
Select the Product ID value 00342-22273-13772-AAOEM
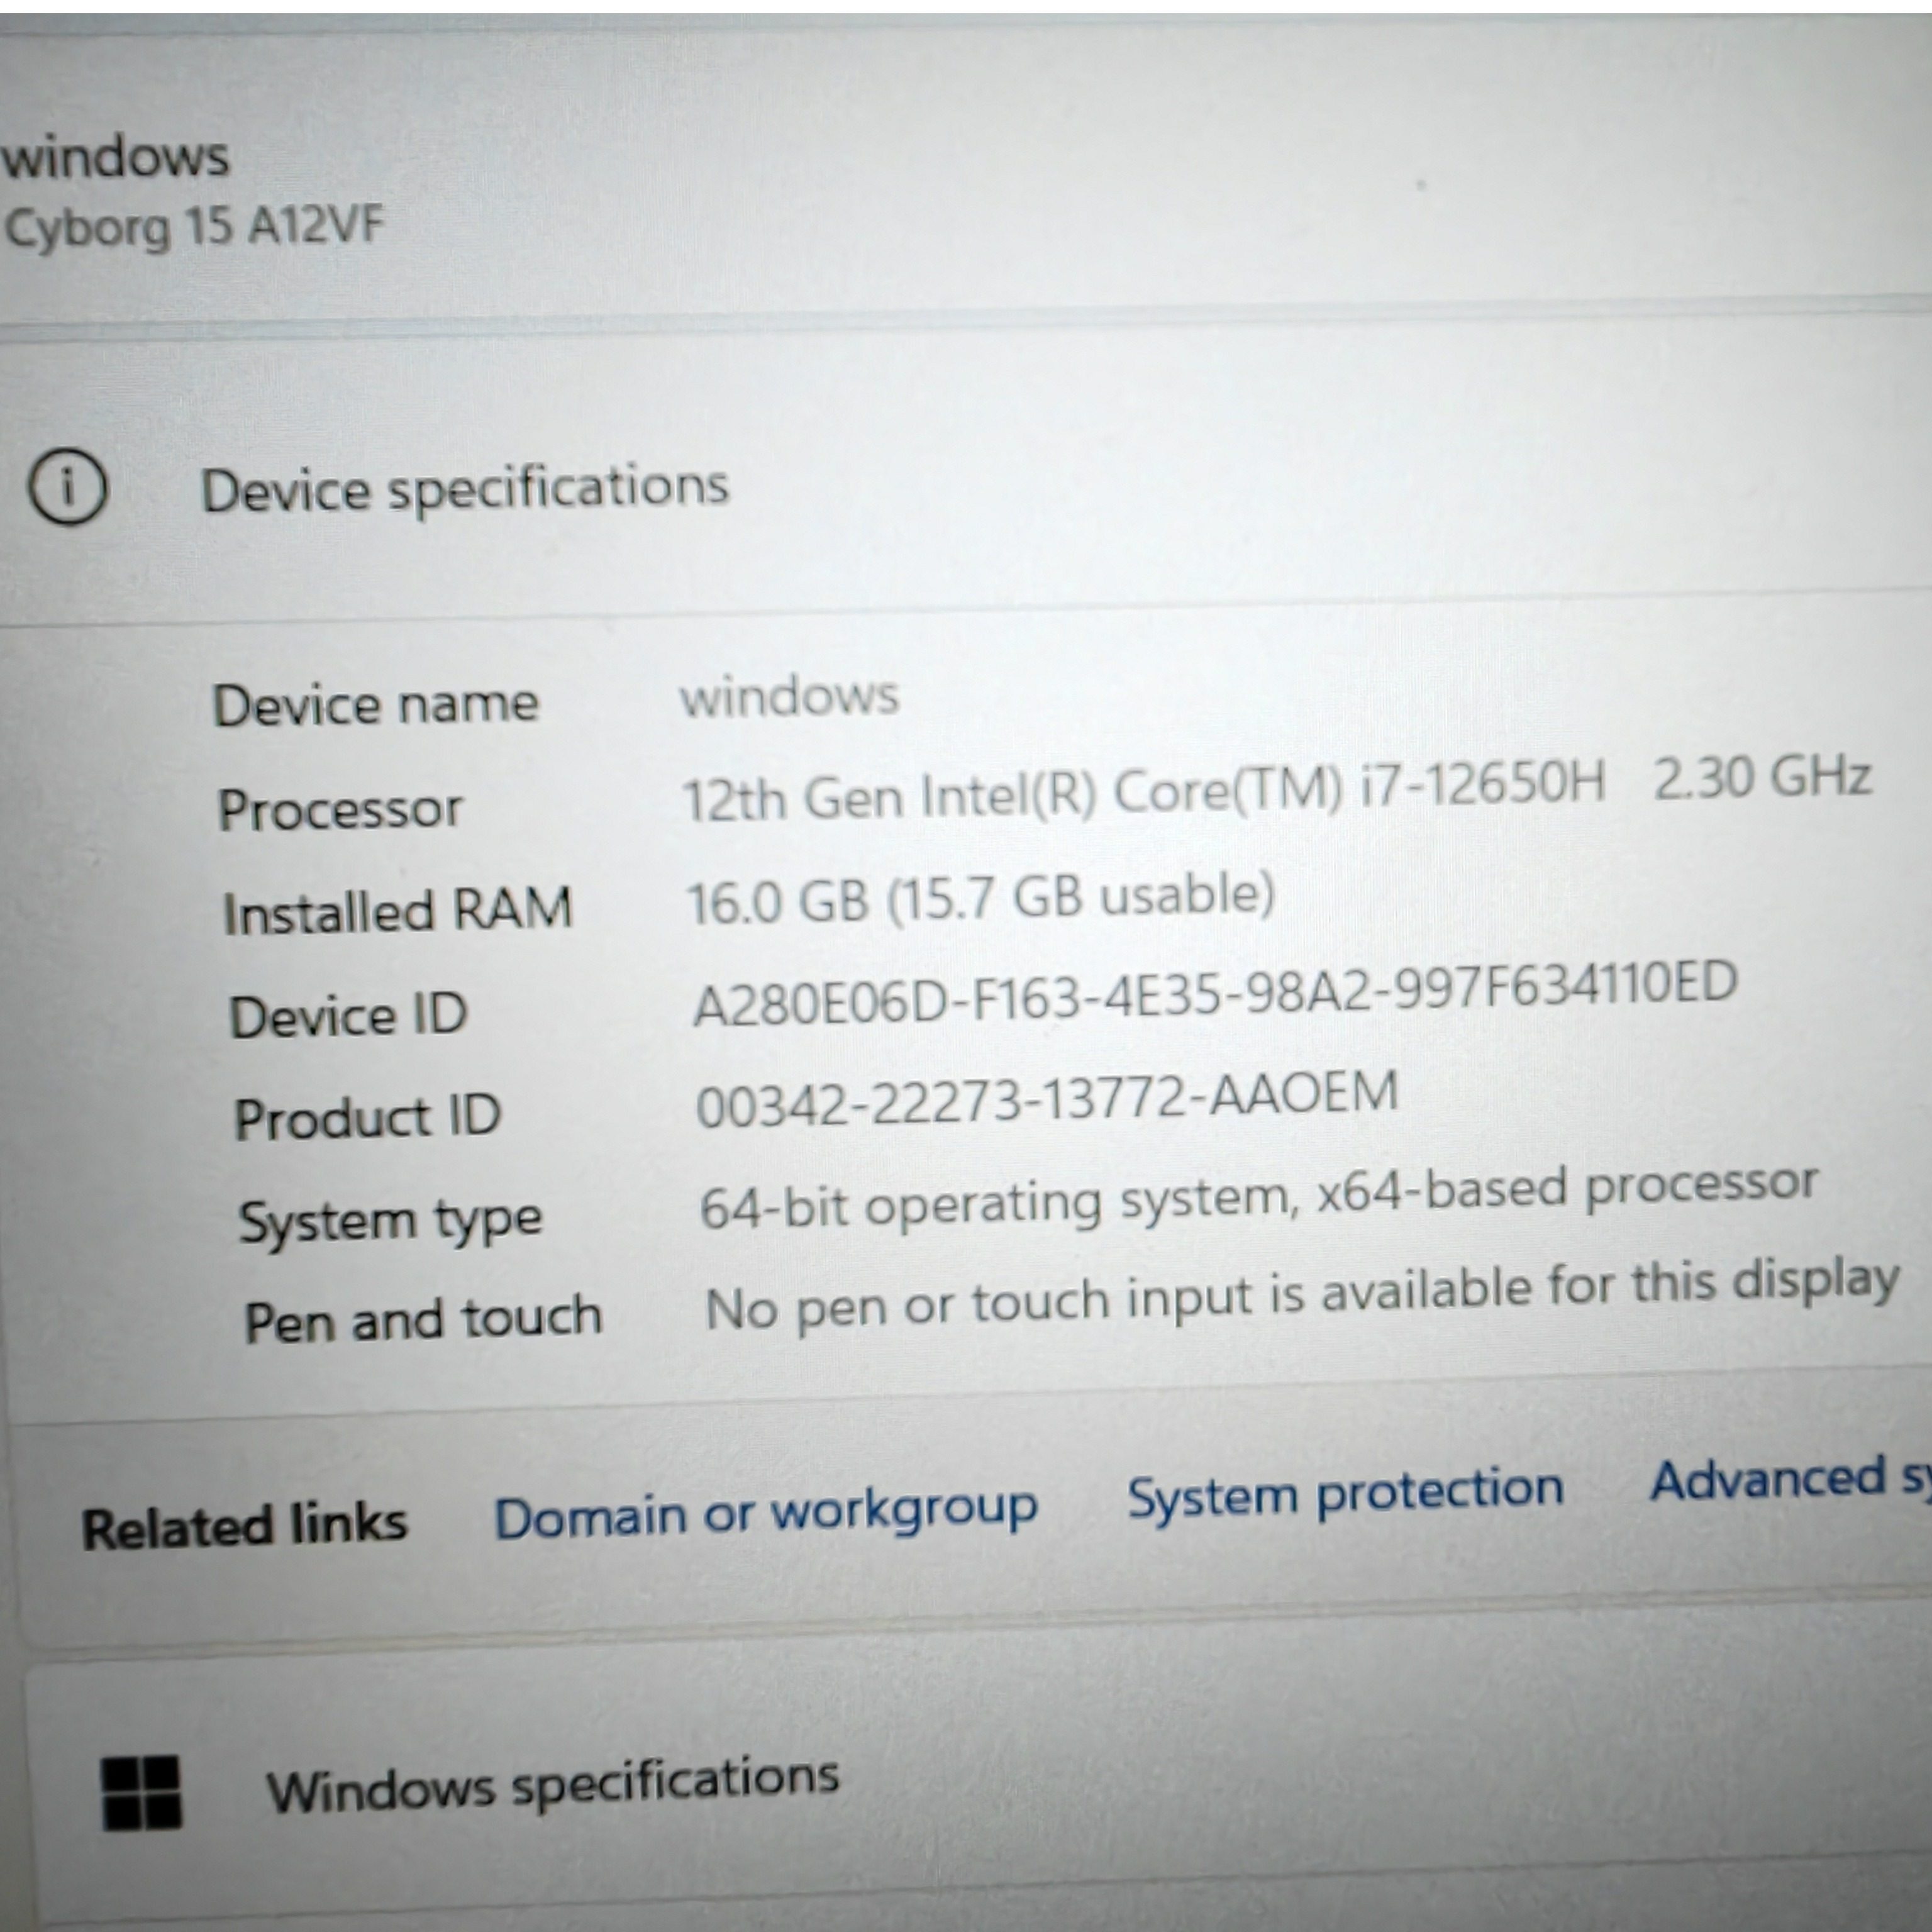[1047, 1099]
